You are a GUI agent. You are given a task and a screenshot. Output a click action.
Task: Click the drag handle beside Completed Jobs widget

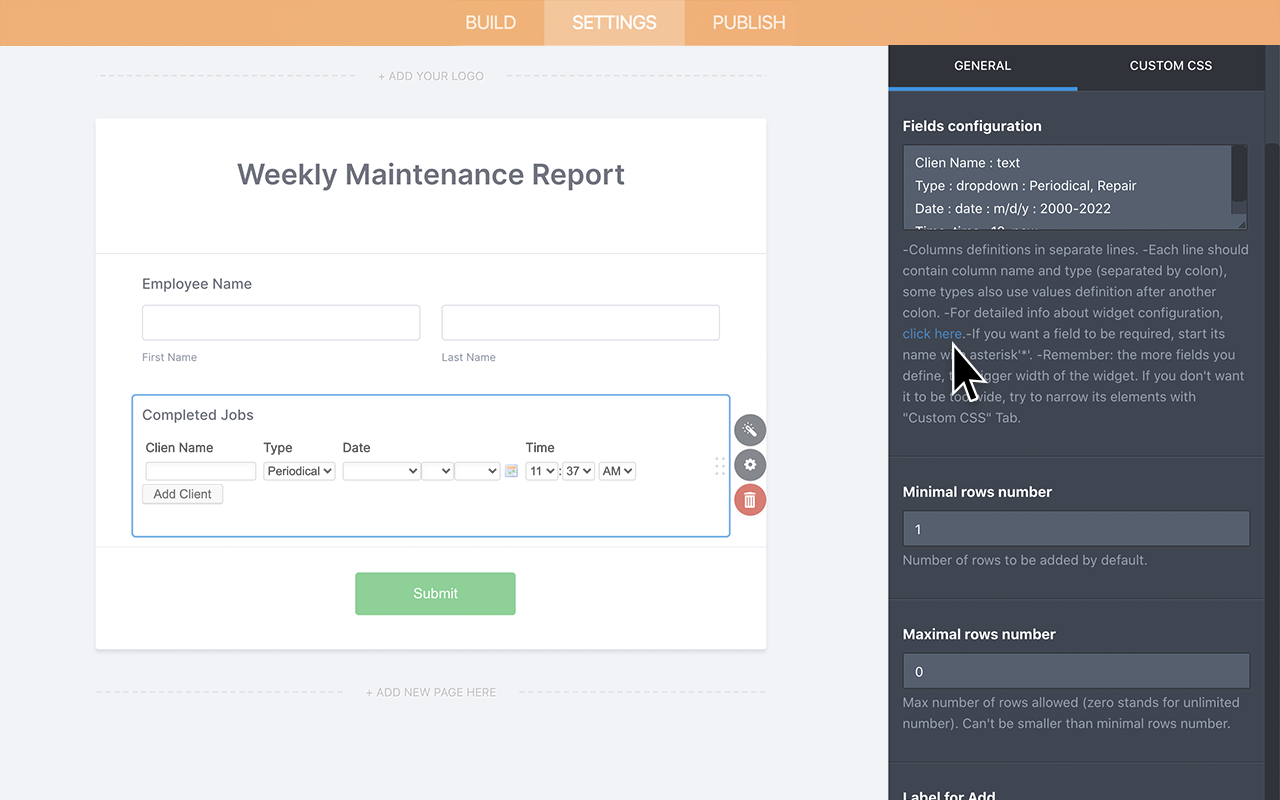point(719,466)
